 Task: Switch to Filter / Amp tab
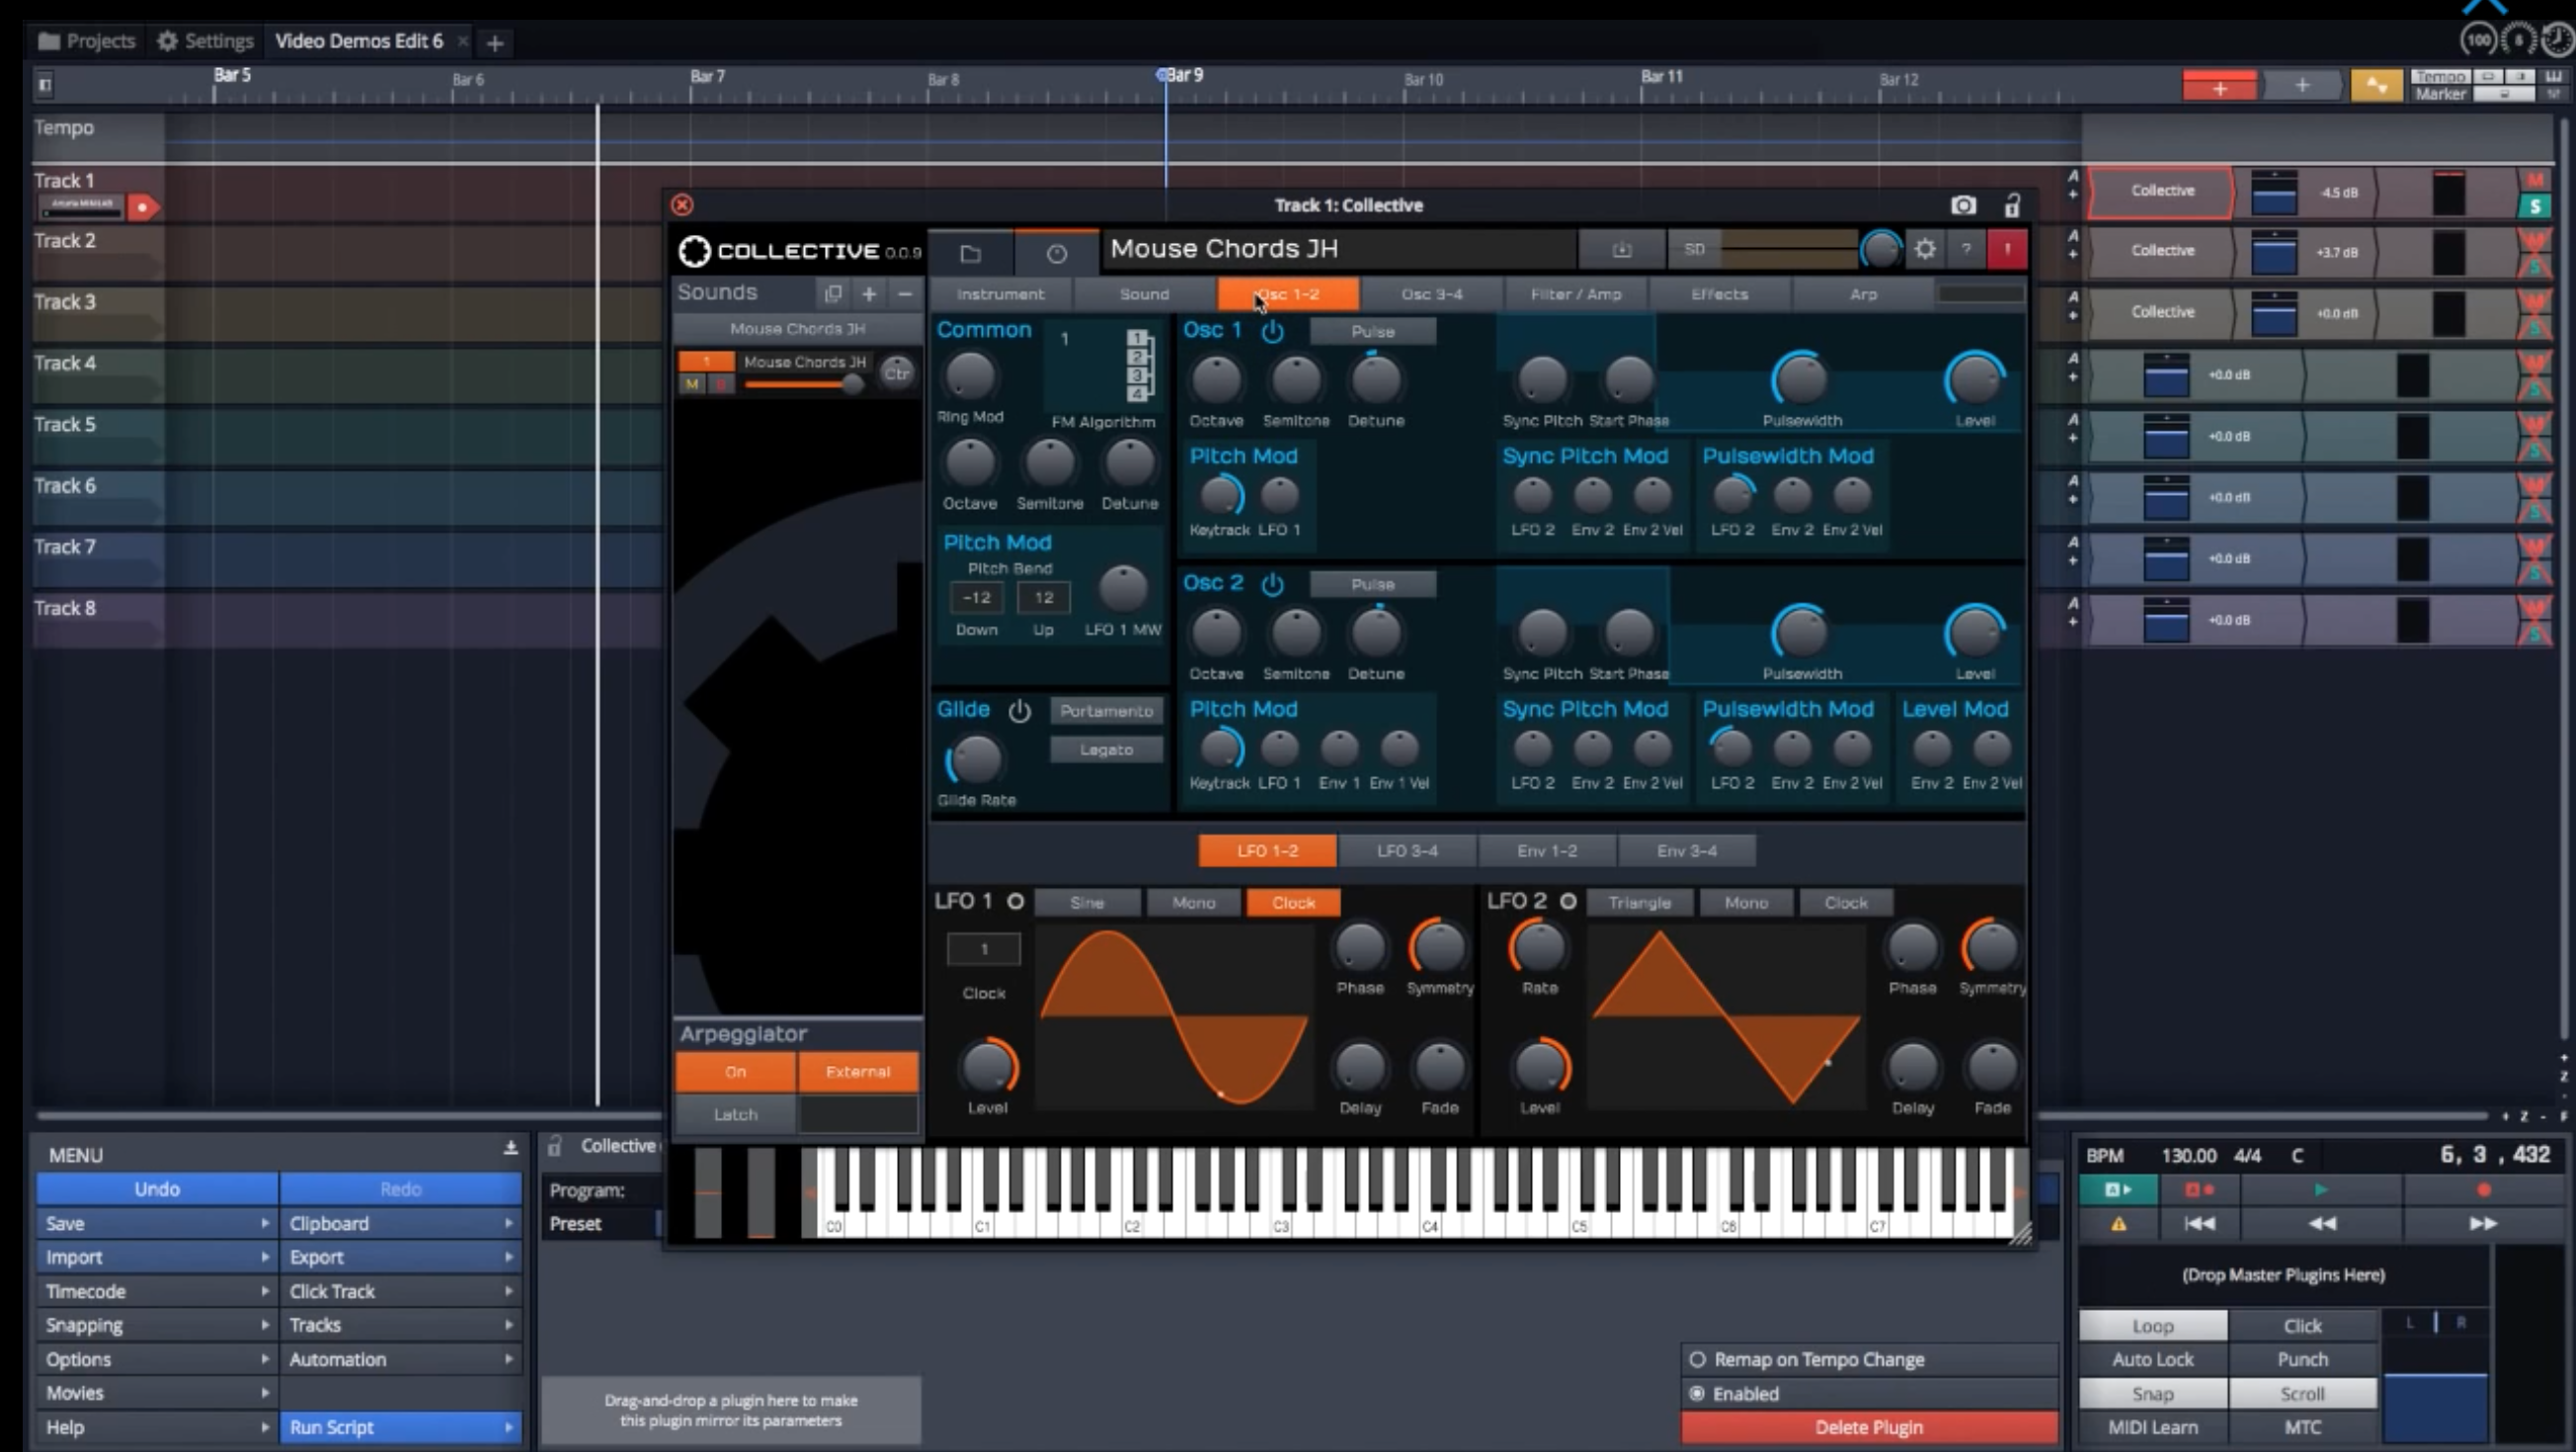1576,294
